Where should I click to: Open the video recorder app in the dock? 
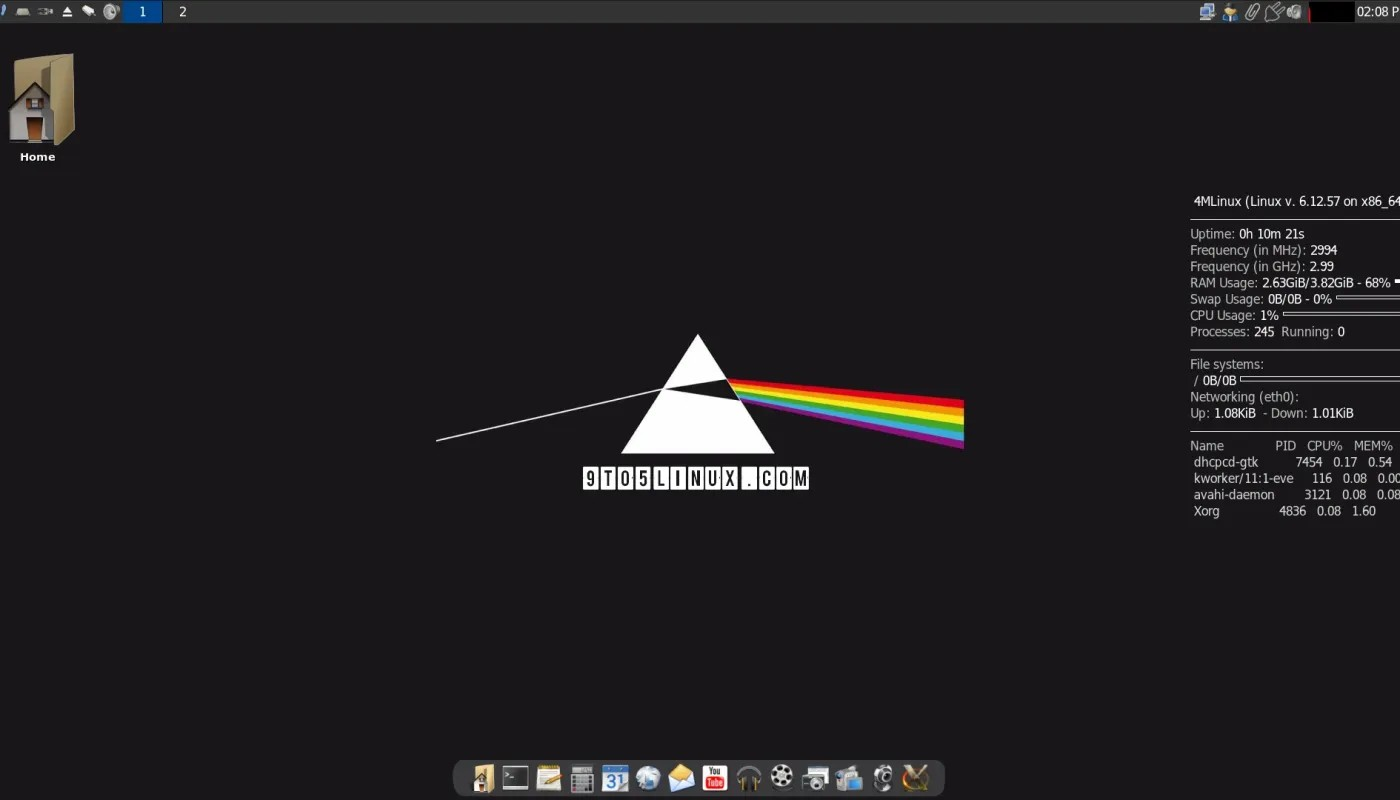848,777
